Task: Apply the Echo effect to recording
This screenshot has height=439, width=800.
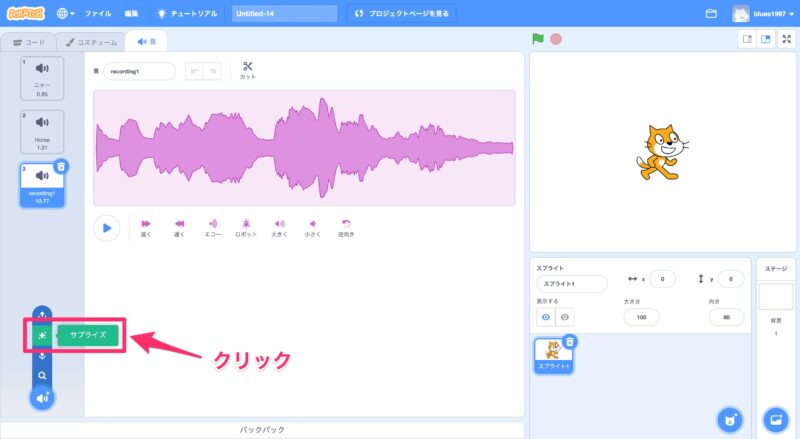Action: pyautogui.click(x=212, y=227)
